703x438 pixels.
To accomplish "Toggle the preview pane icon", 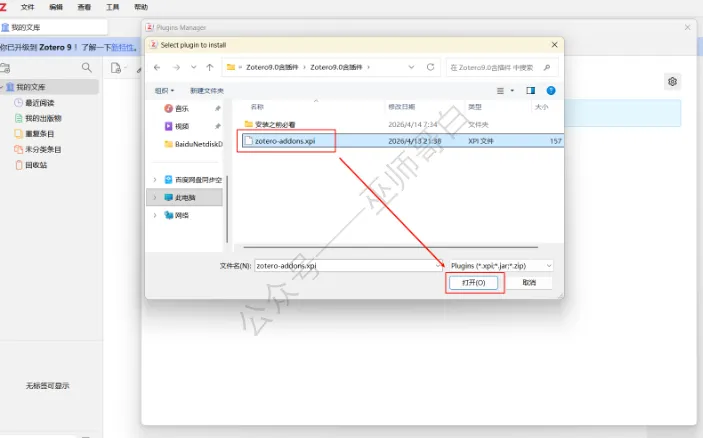I will click(x=530, y=91).
